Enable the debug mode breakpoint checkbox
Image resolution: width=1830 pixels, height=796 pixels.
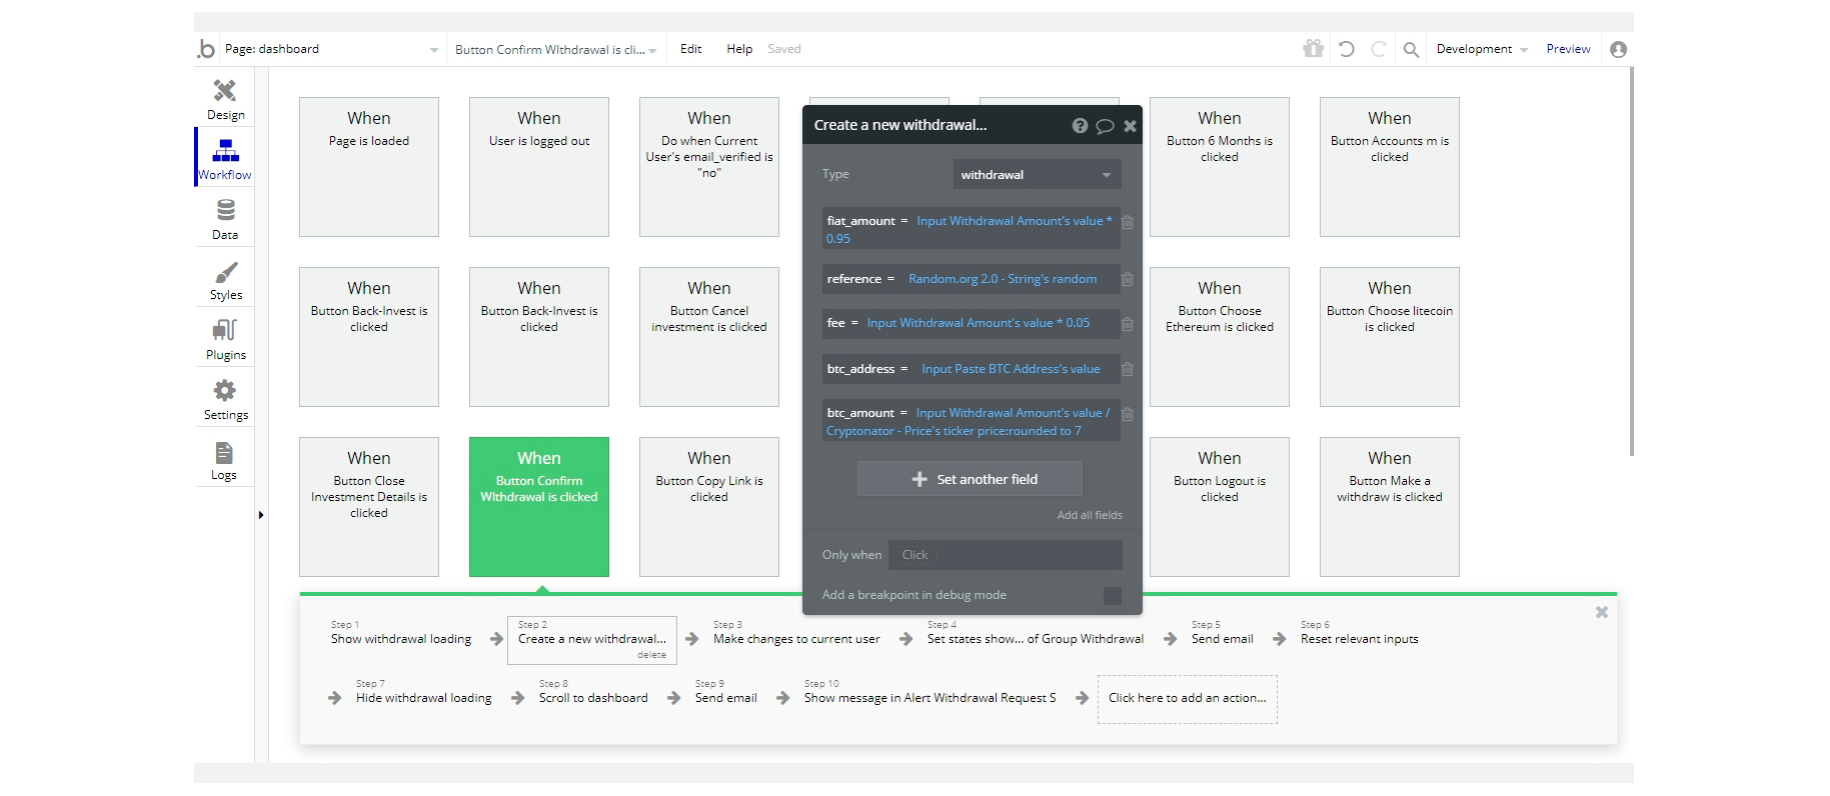click(x=1112, y=596)
